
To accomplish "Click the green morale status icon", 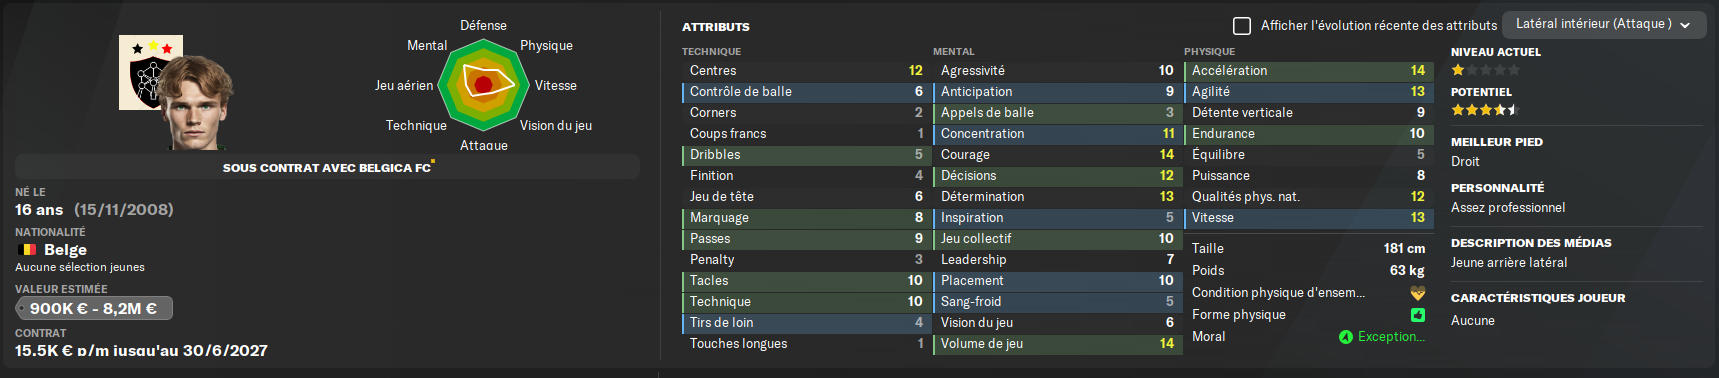I will (1346, 337).
